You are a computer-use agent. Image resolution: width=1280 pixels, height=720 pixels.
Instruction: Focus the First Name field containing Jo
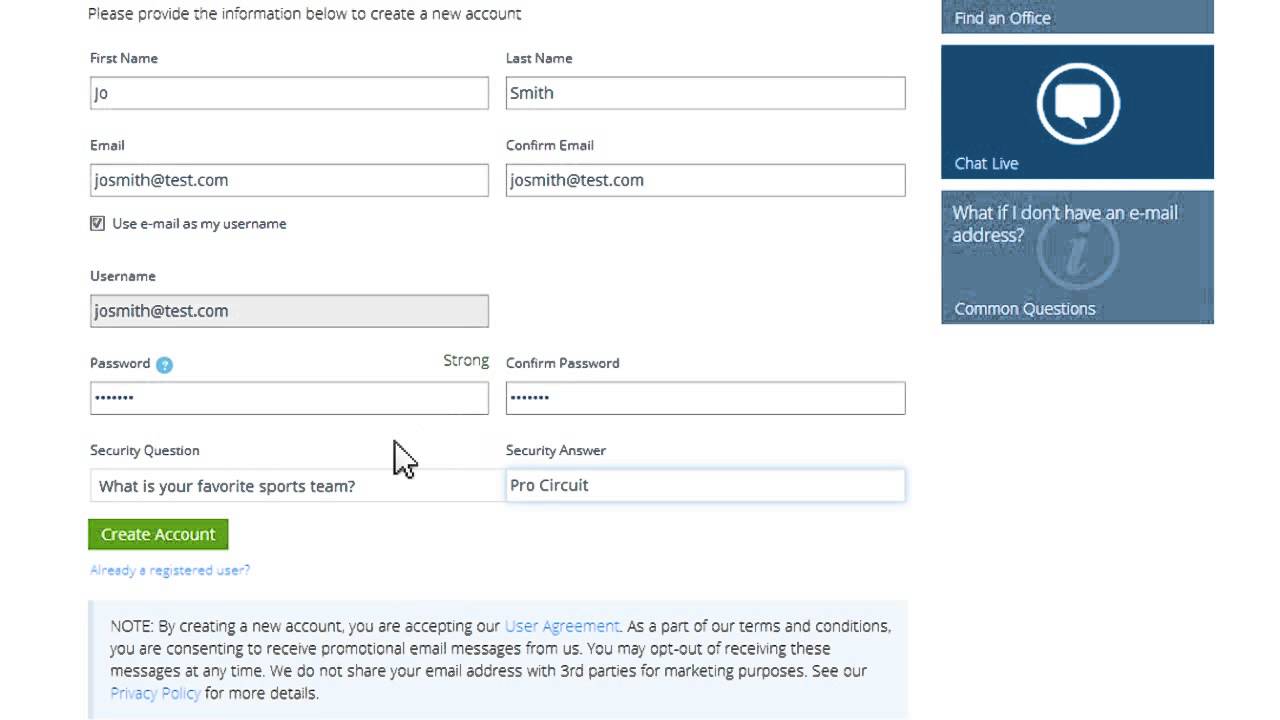tap(289, 93)
